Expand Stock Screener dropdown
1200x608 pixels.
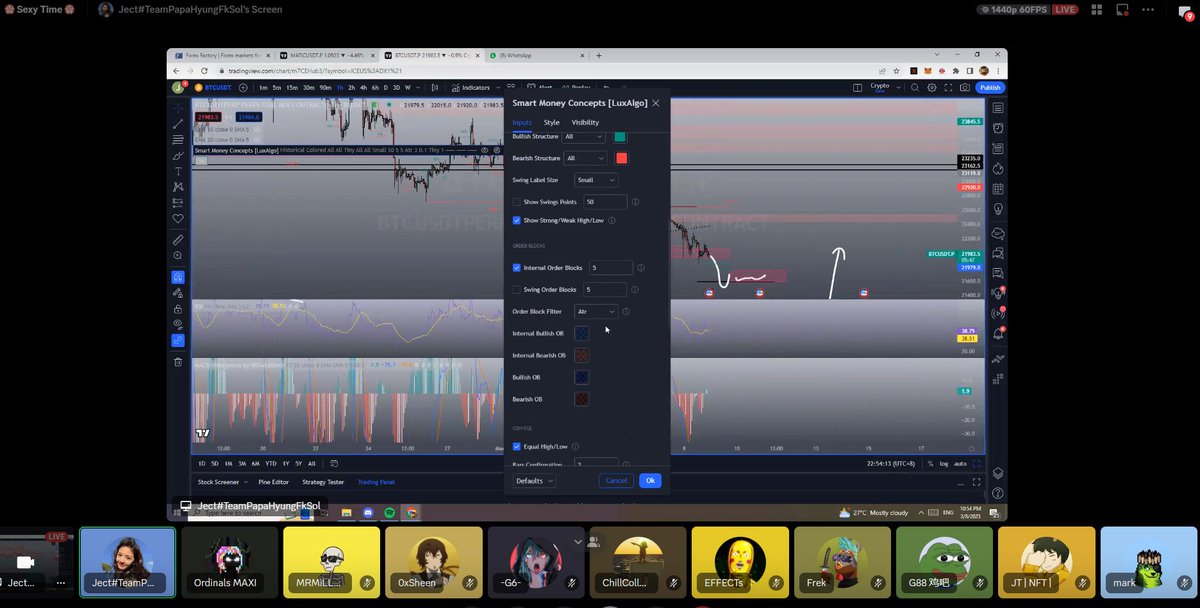(248, 482)
